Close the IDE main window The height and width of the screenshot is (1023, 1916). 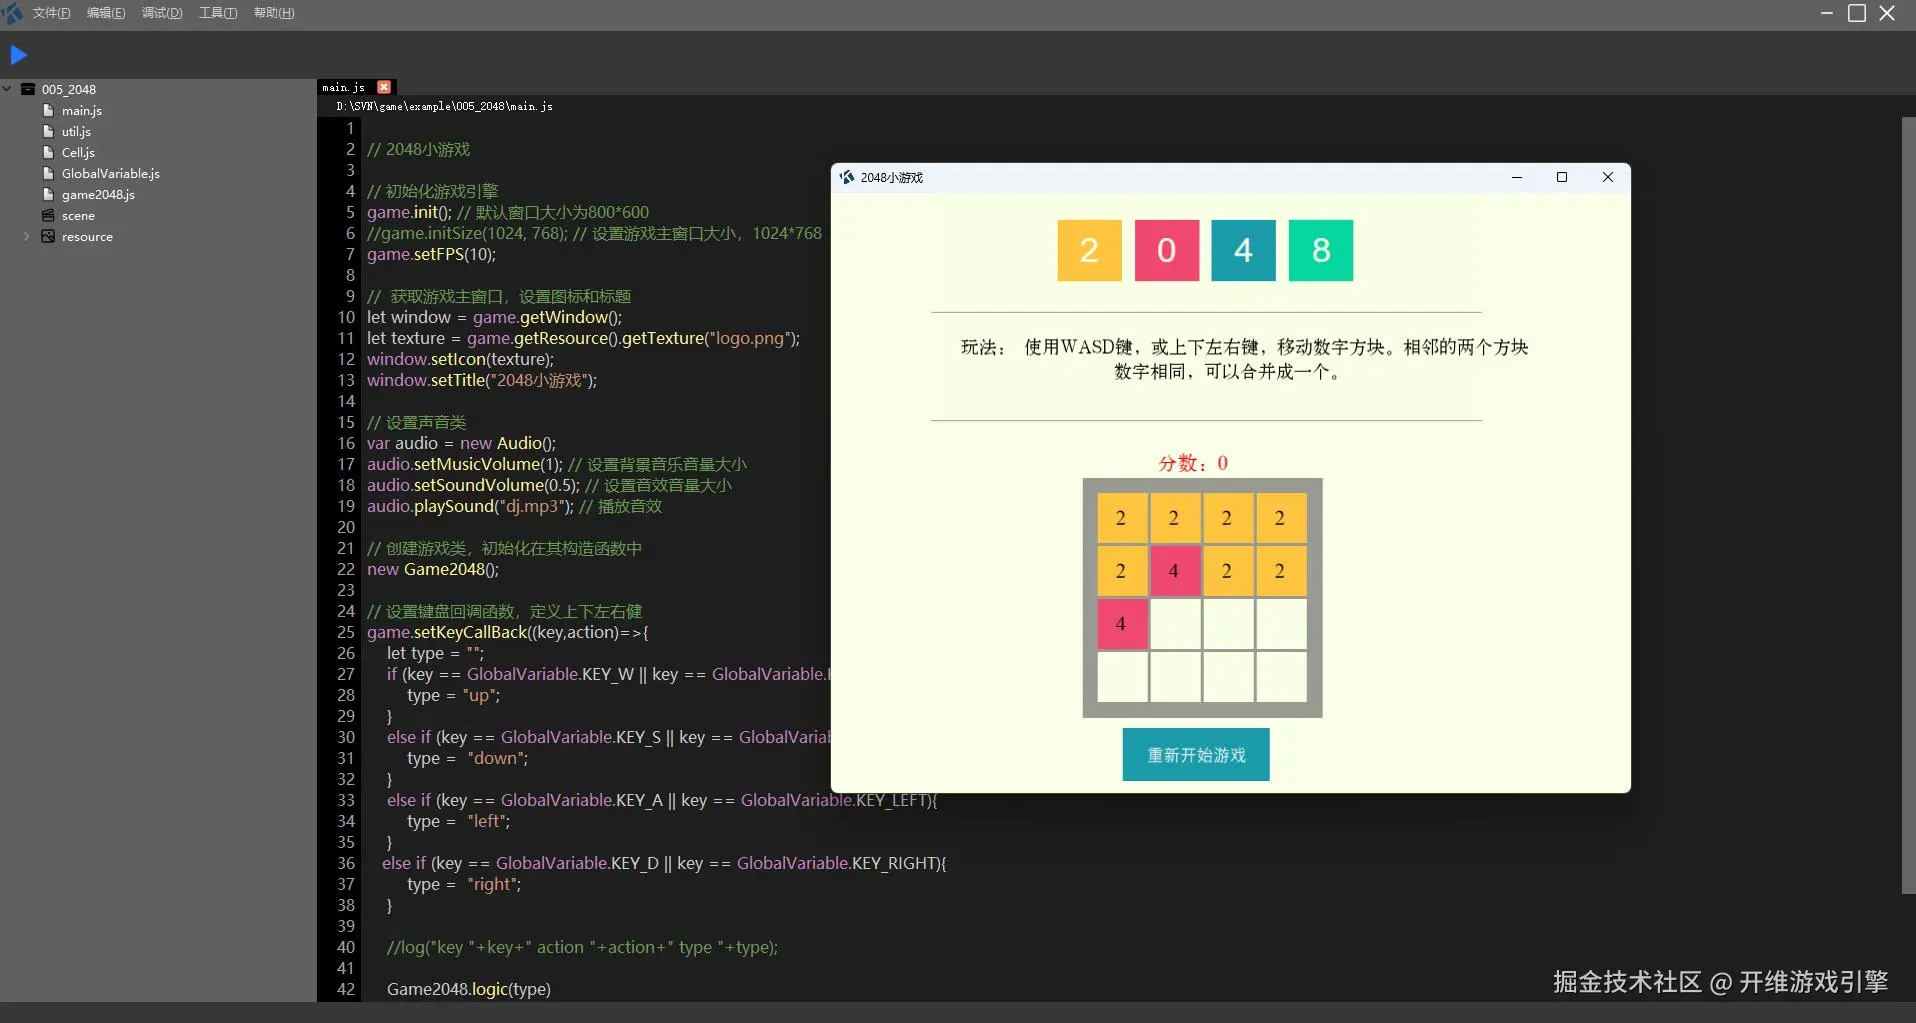[1888, 13]
